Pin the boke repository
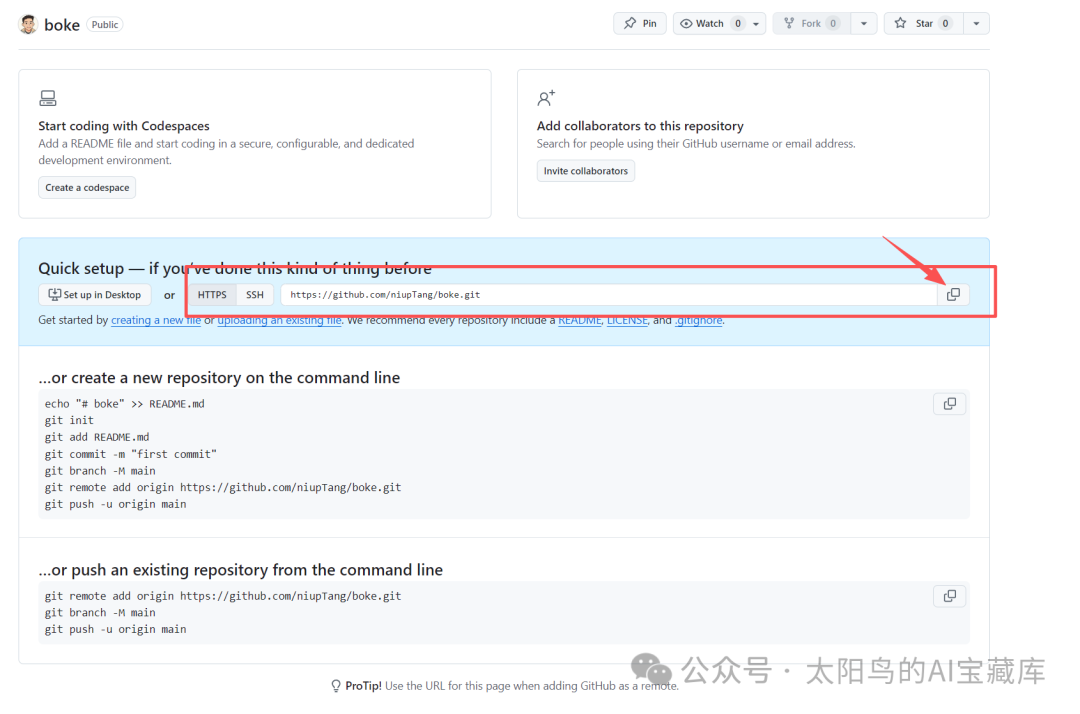The width and height of the screenshot is (1080, 714). pyautogui.click(x=640, y=23)
